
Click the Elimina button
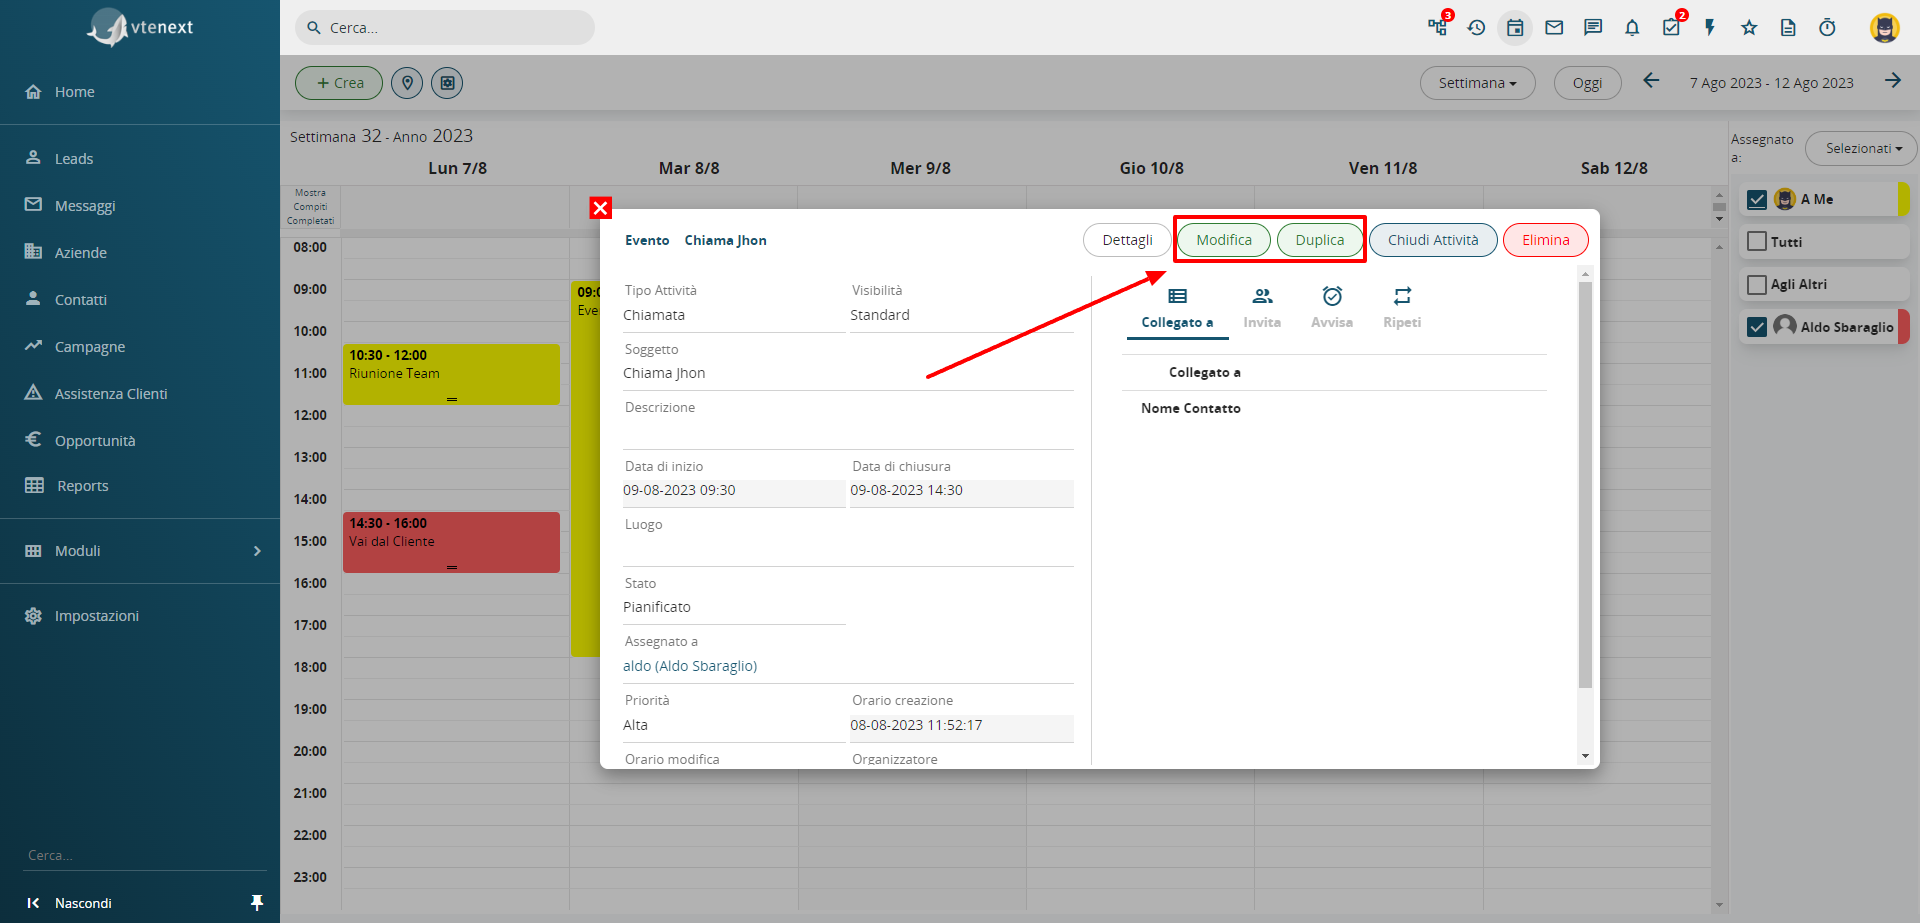pyautogui.click(x=1546, y=240)
